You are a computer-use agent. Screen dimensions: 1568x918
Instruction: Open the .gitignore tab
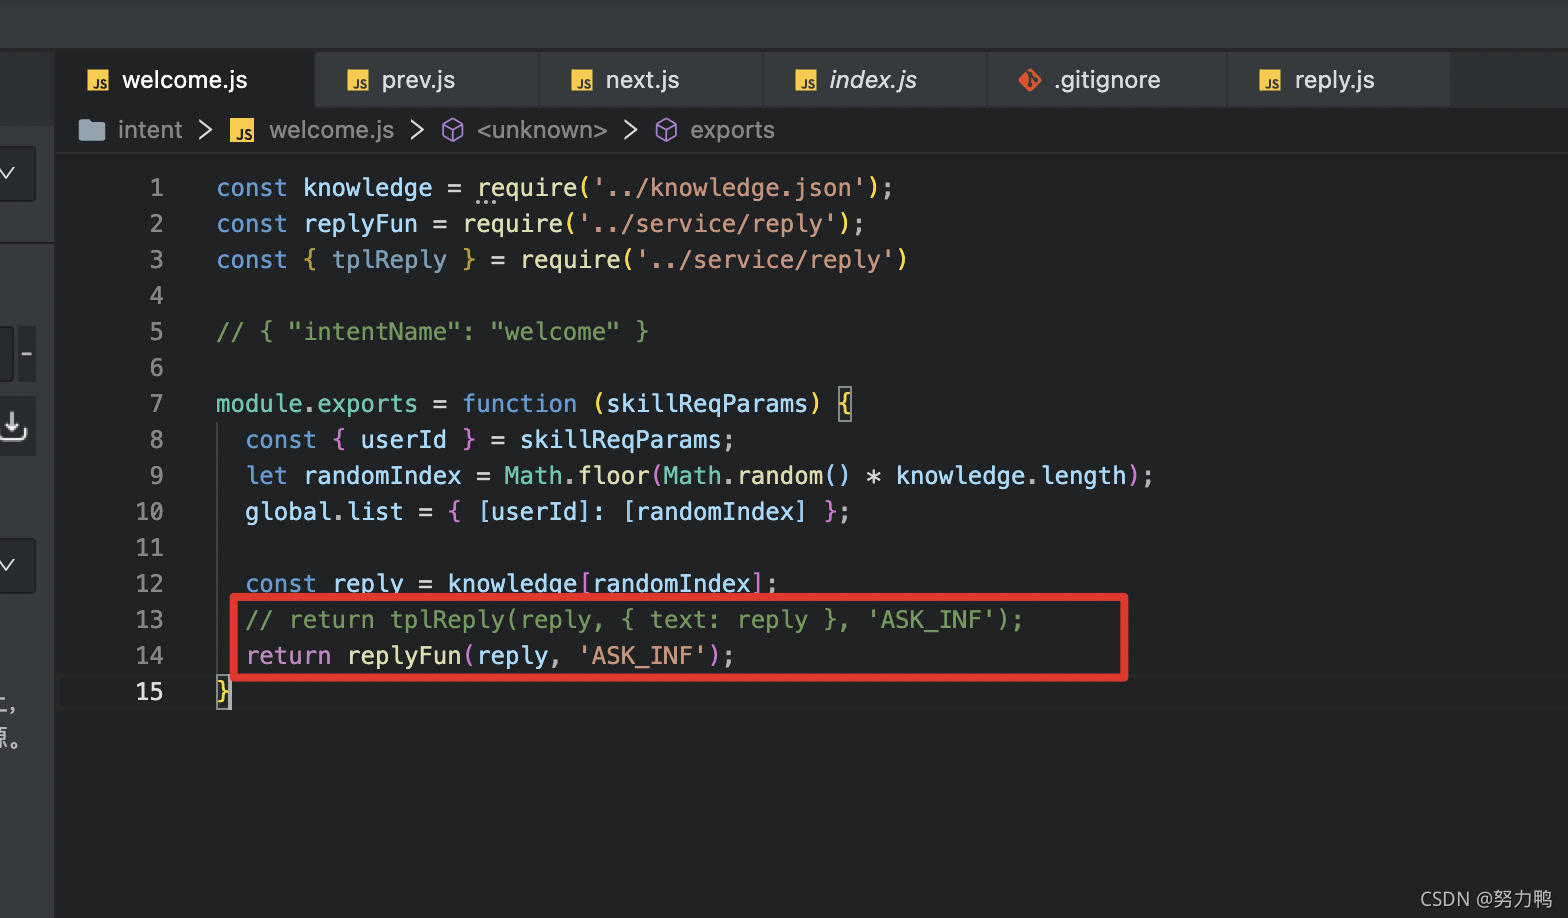tap(1106, 80)
